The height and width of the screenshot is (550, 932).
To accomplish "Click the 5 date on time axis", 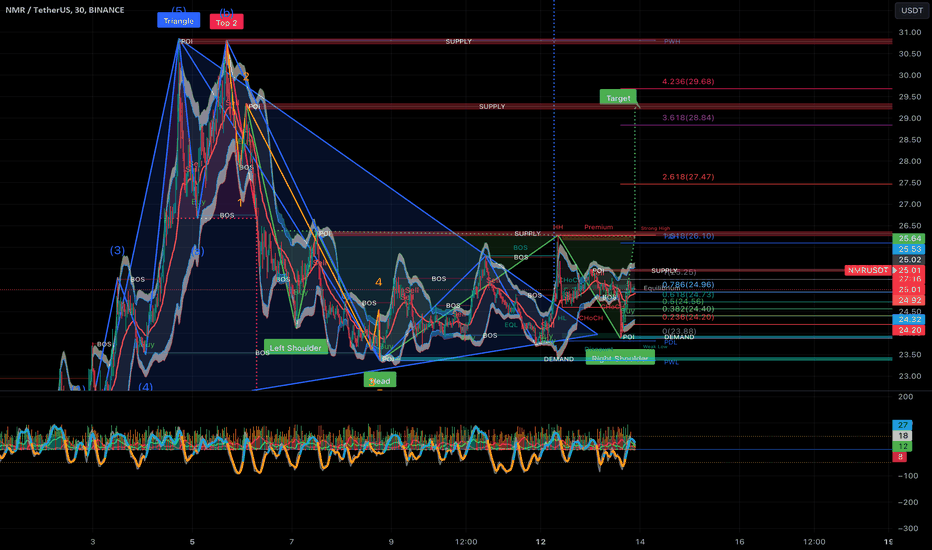I will (x=192, y=542).
